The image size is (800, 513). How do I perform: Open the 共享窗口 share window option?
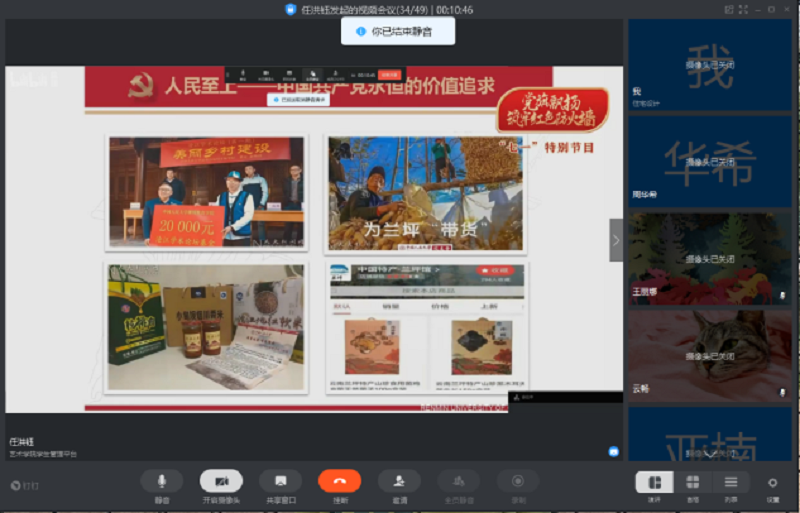[280, 481]
